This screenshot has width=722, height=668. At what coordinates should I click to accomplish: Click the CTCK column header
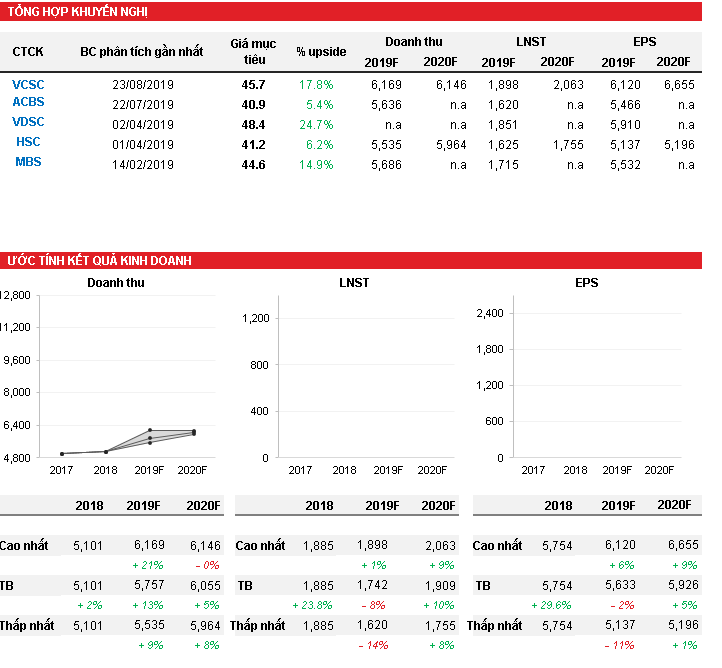point(28,52)
